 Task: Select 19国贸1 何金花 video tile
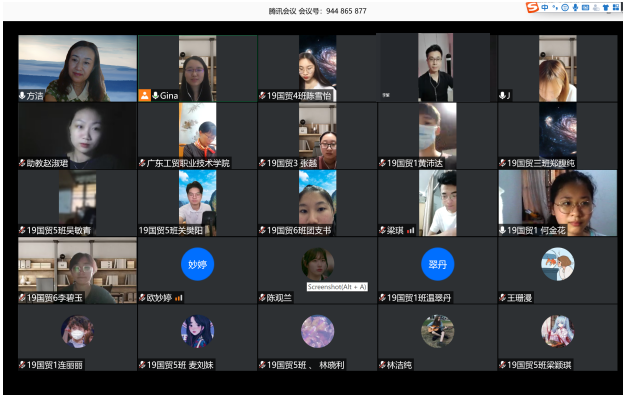pos(558,203)
